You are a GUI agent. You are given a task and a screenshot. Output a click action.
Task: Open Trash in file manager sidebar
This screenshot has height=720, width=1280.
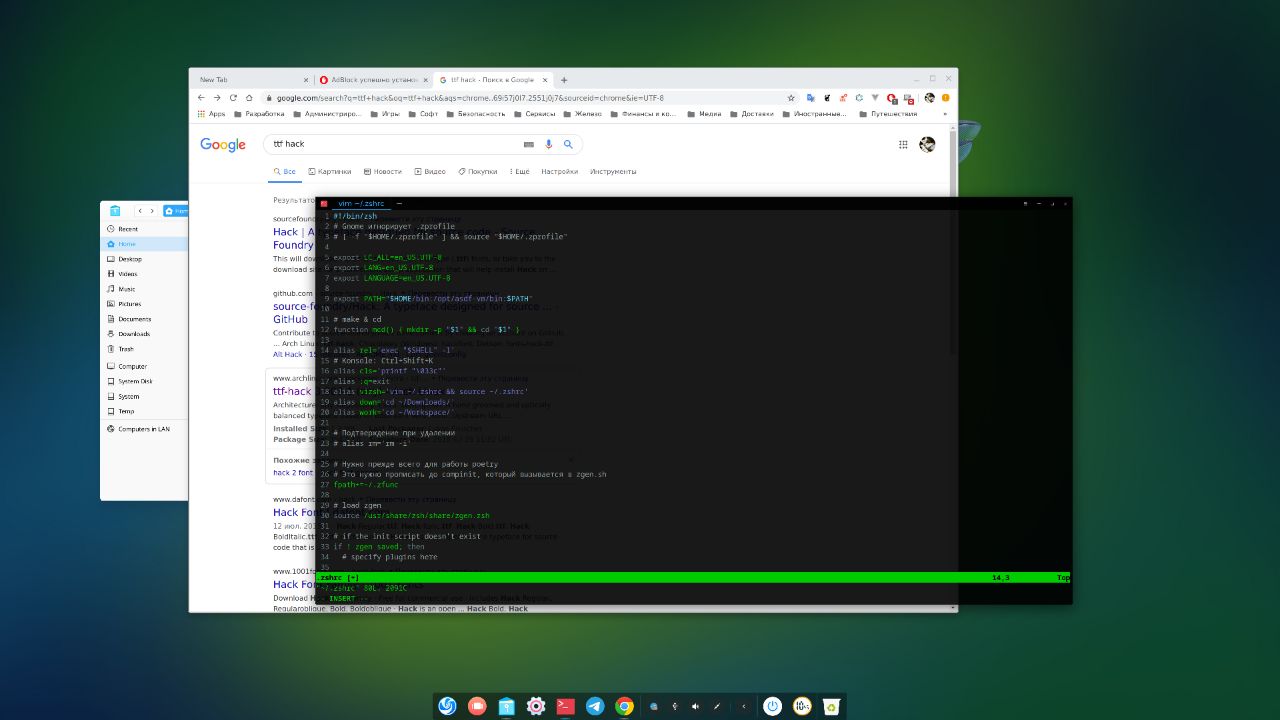[144, 349]
